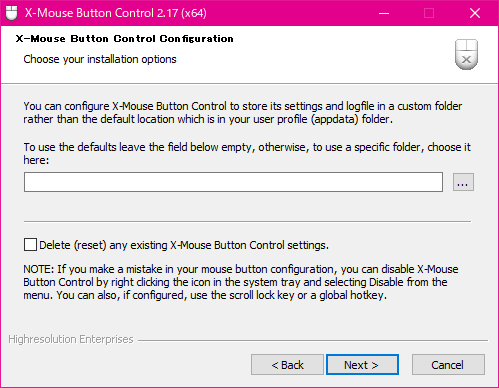Click the "Choose your installation options" subtitle

pos(100,59)
